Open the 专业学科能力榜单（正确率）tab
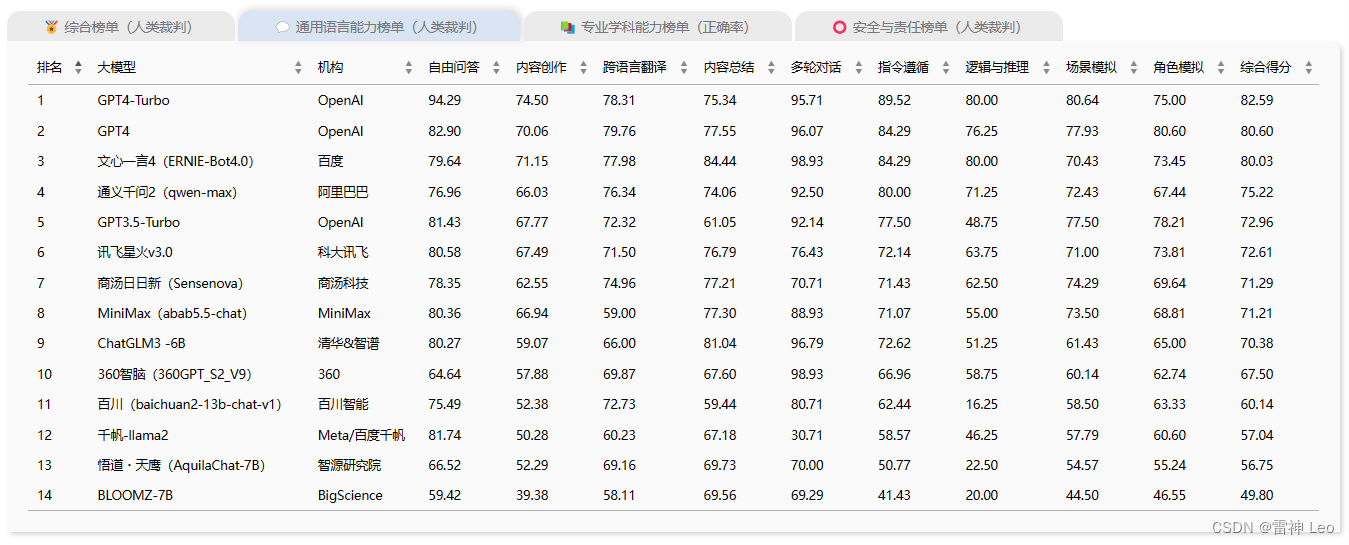This screenshot has width=1349, height=545. point(656,27)
